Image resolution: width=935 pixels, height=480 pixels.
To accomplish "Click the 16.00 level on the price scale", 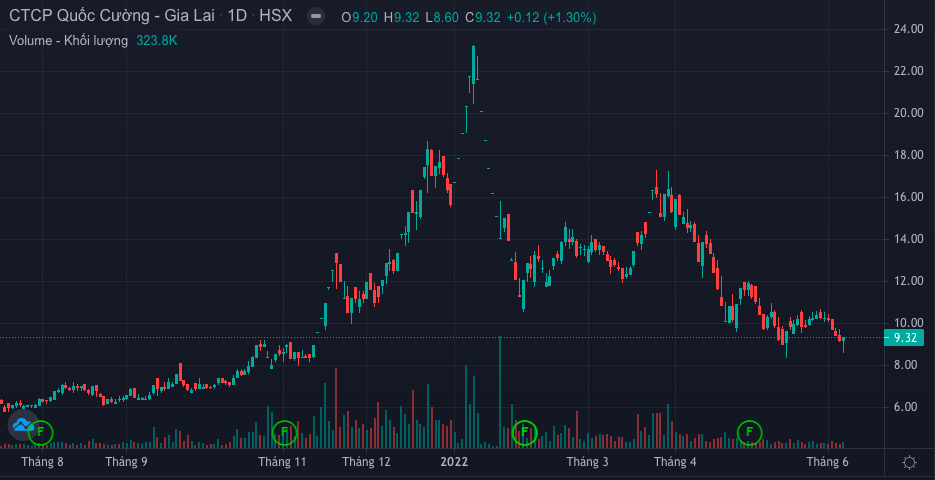I will tap(907, 197).
